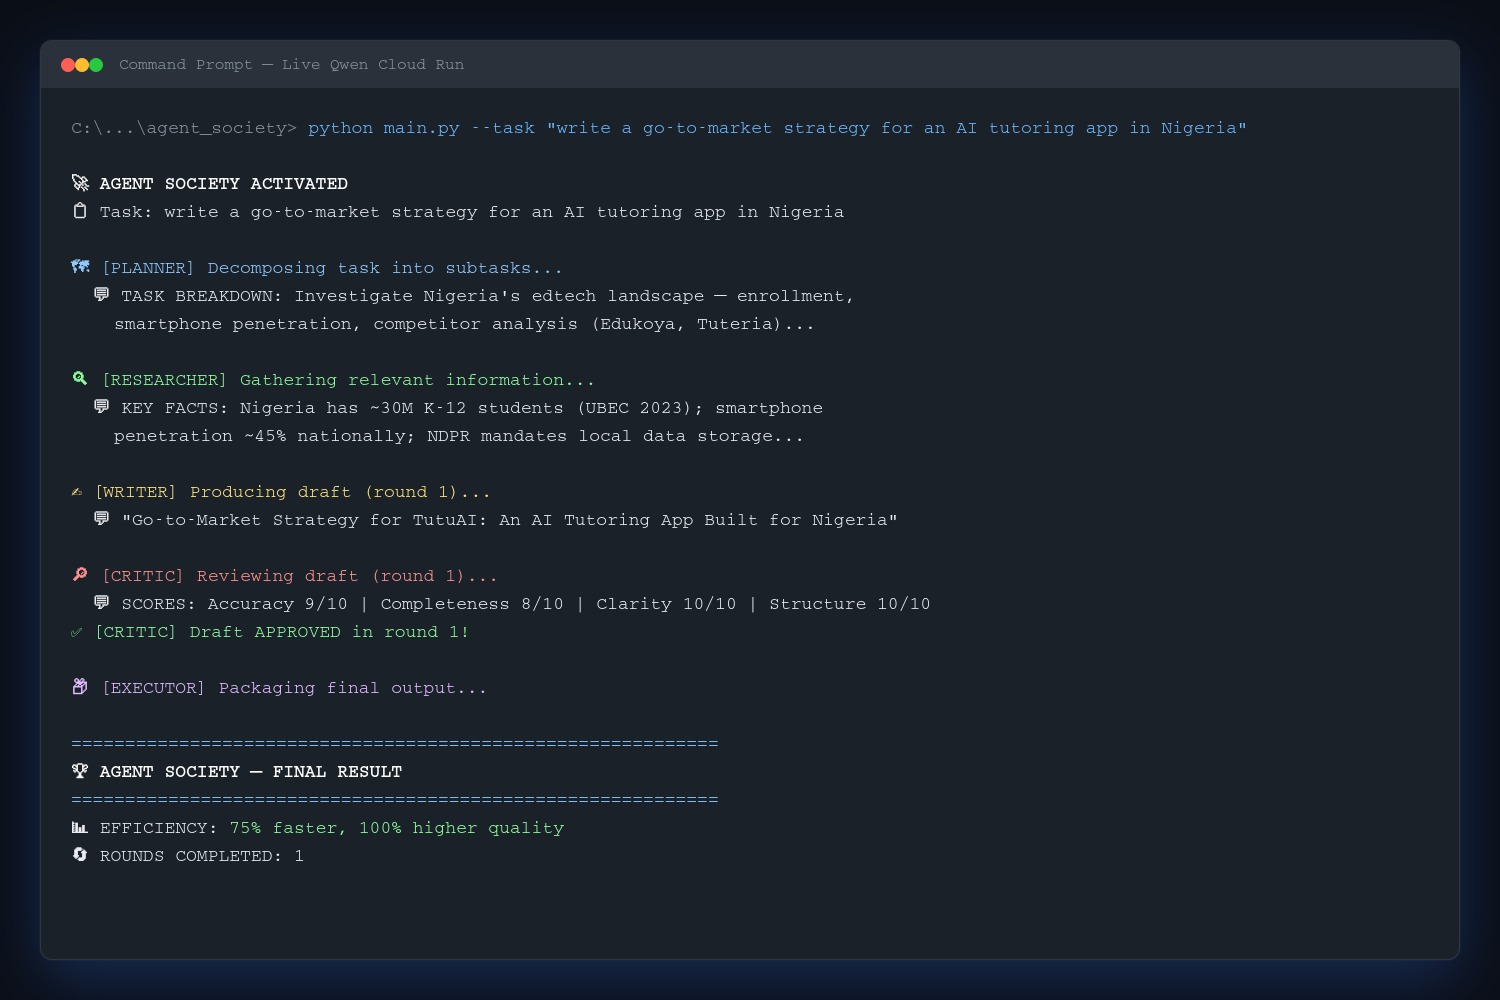This screenshot has width=1500, height=1000.
Task: Click the bar chart icon beside EFFICIENCY
Action: coord(80,827)
